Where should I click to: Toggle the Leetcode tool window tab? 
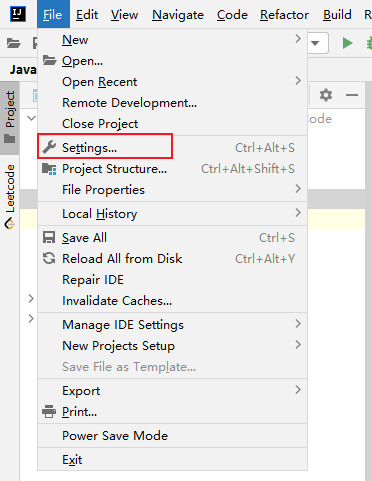(10, 197)
